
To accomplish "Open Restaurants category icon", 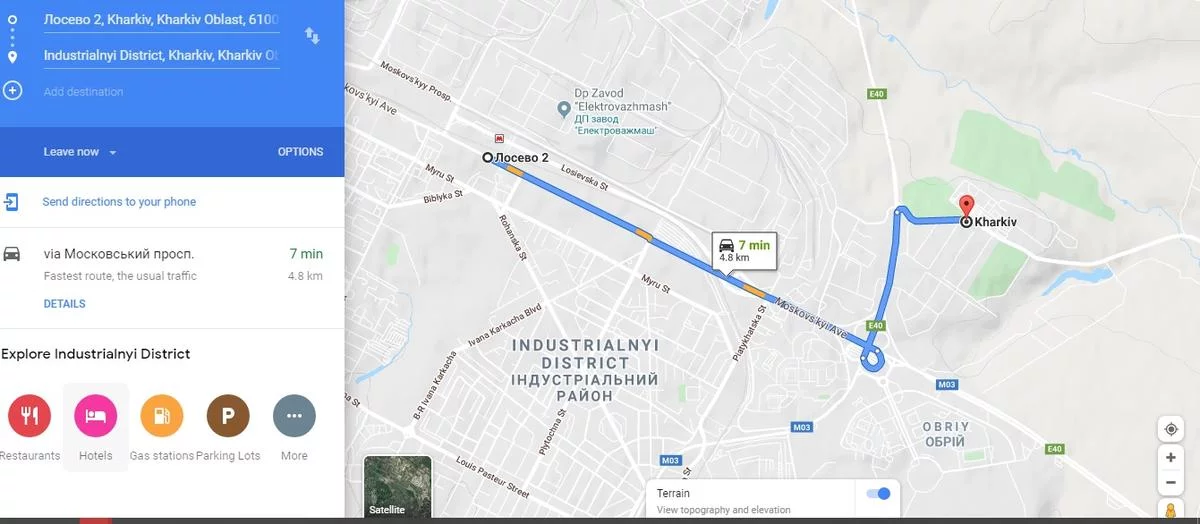I will pyautogui.click(x=29, y=416).
